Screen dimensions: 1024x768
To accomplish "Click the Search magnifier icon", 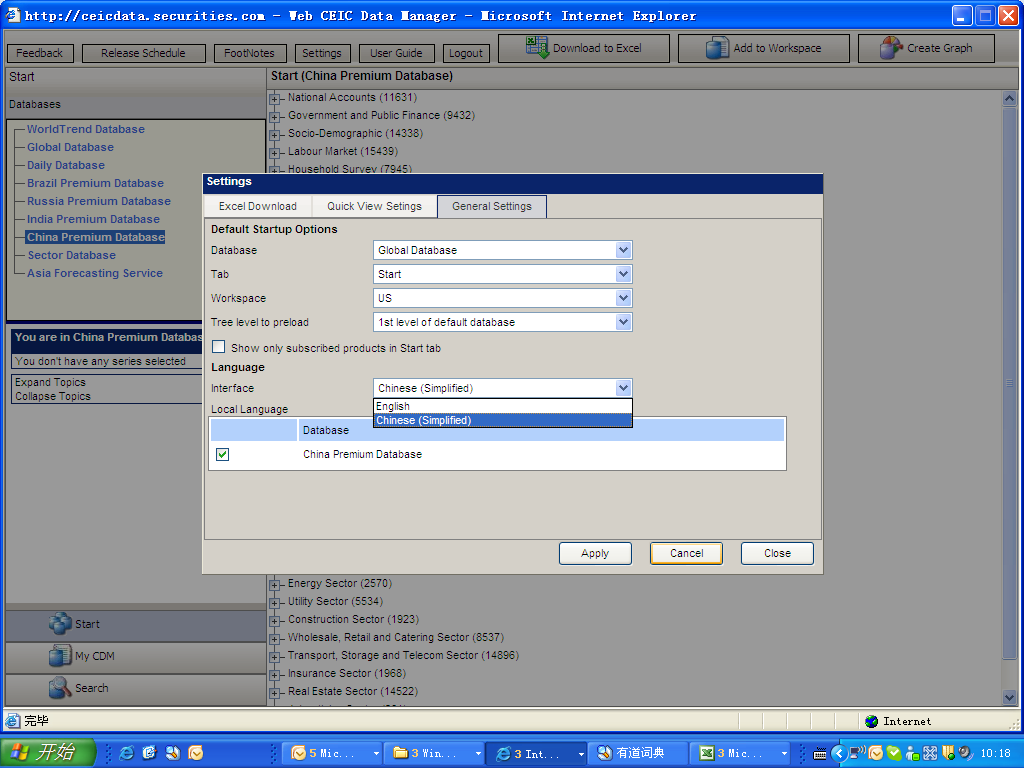I will point(61,688).
